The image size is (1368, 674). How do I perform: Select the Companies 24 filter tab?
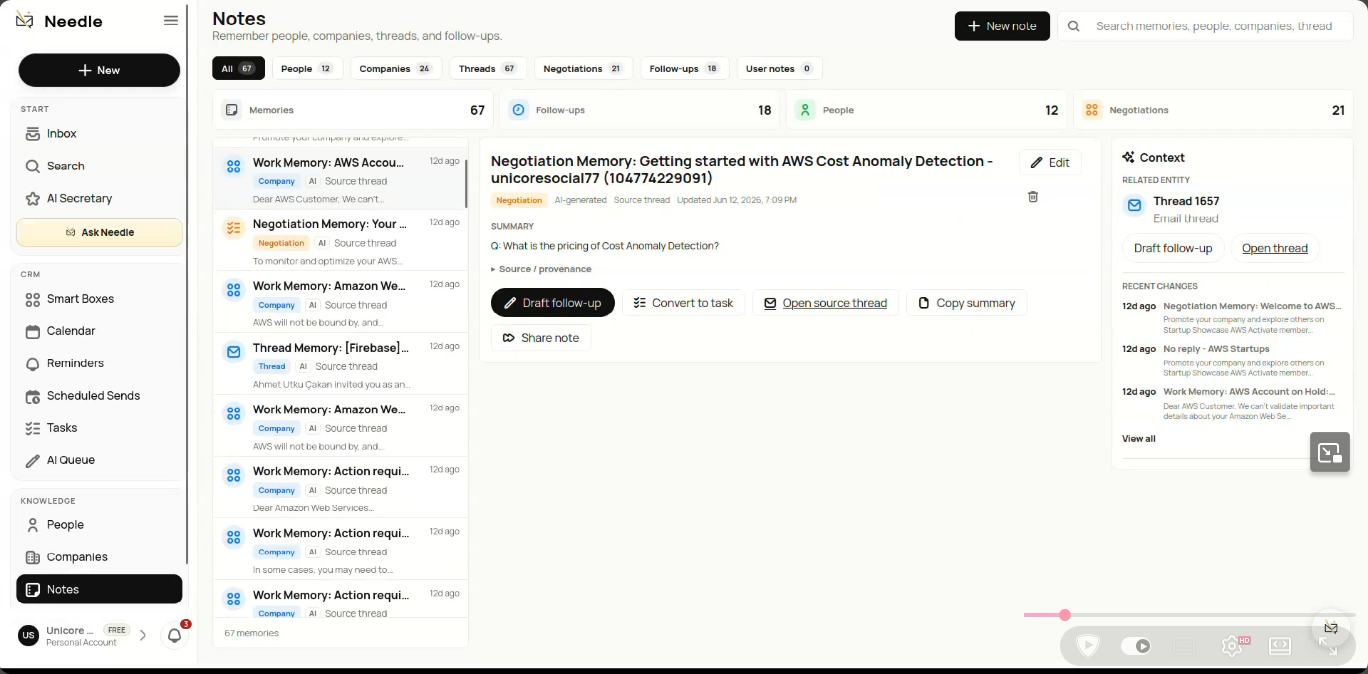click(396, 69)
